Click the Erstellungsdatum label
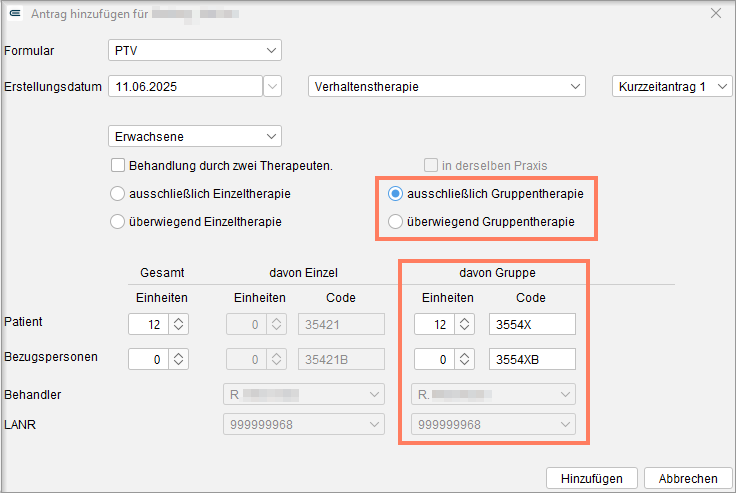Image resolution: width=736 pixels, height=493 pixels. click(53, 87)
